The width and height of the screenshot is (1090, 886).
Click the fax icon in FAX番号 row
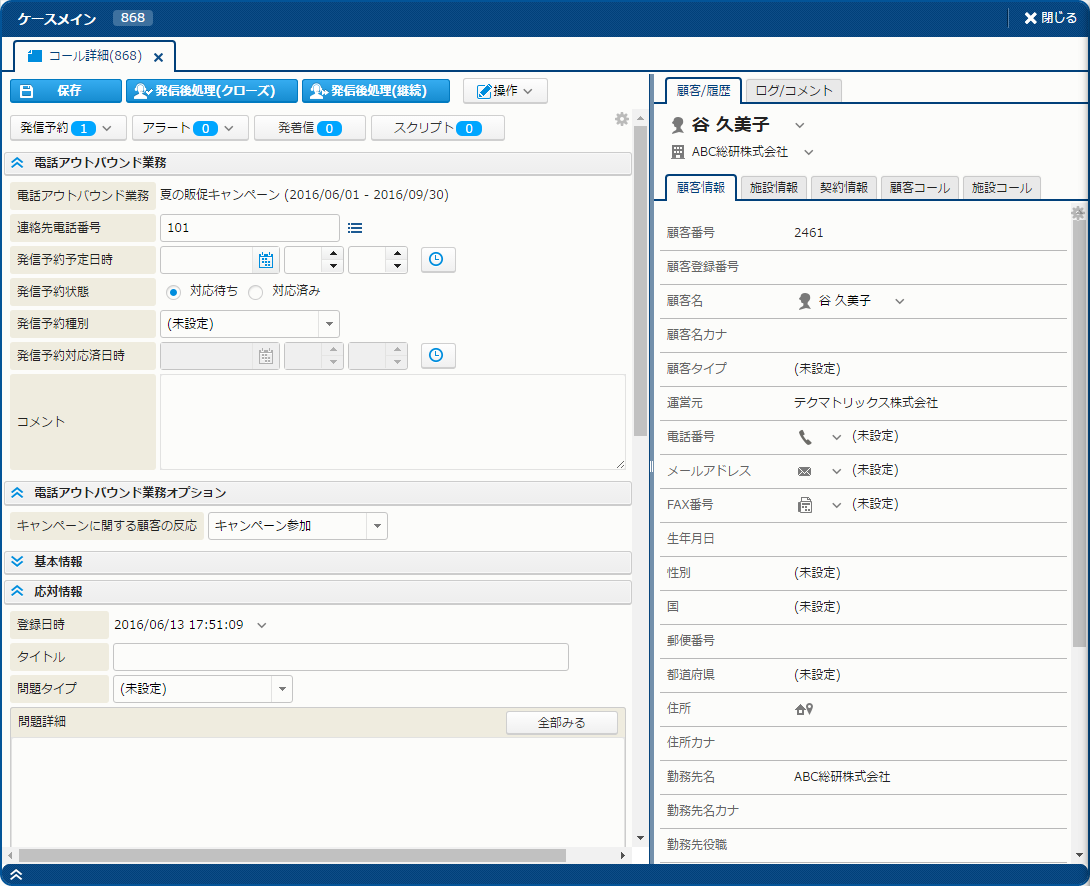805,505
